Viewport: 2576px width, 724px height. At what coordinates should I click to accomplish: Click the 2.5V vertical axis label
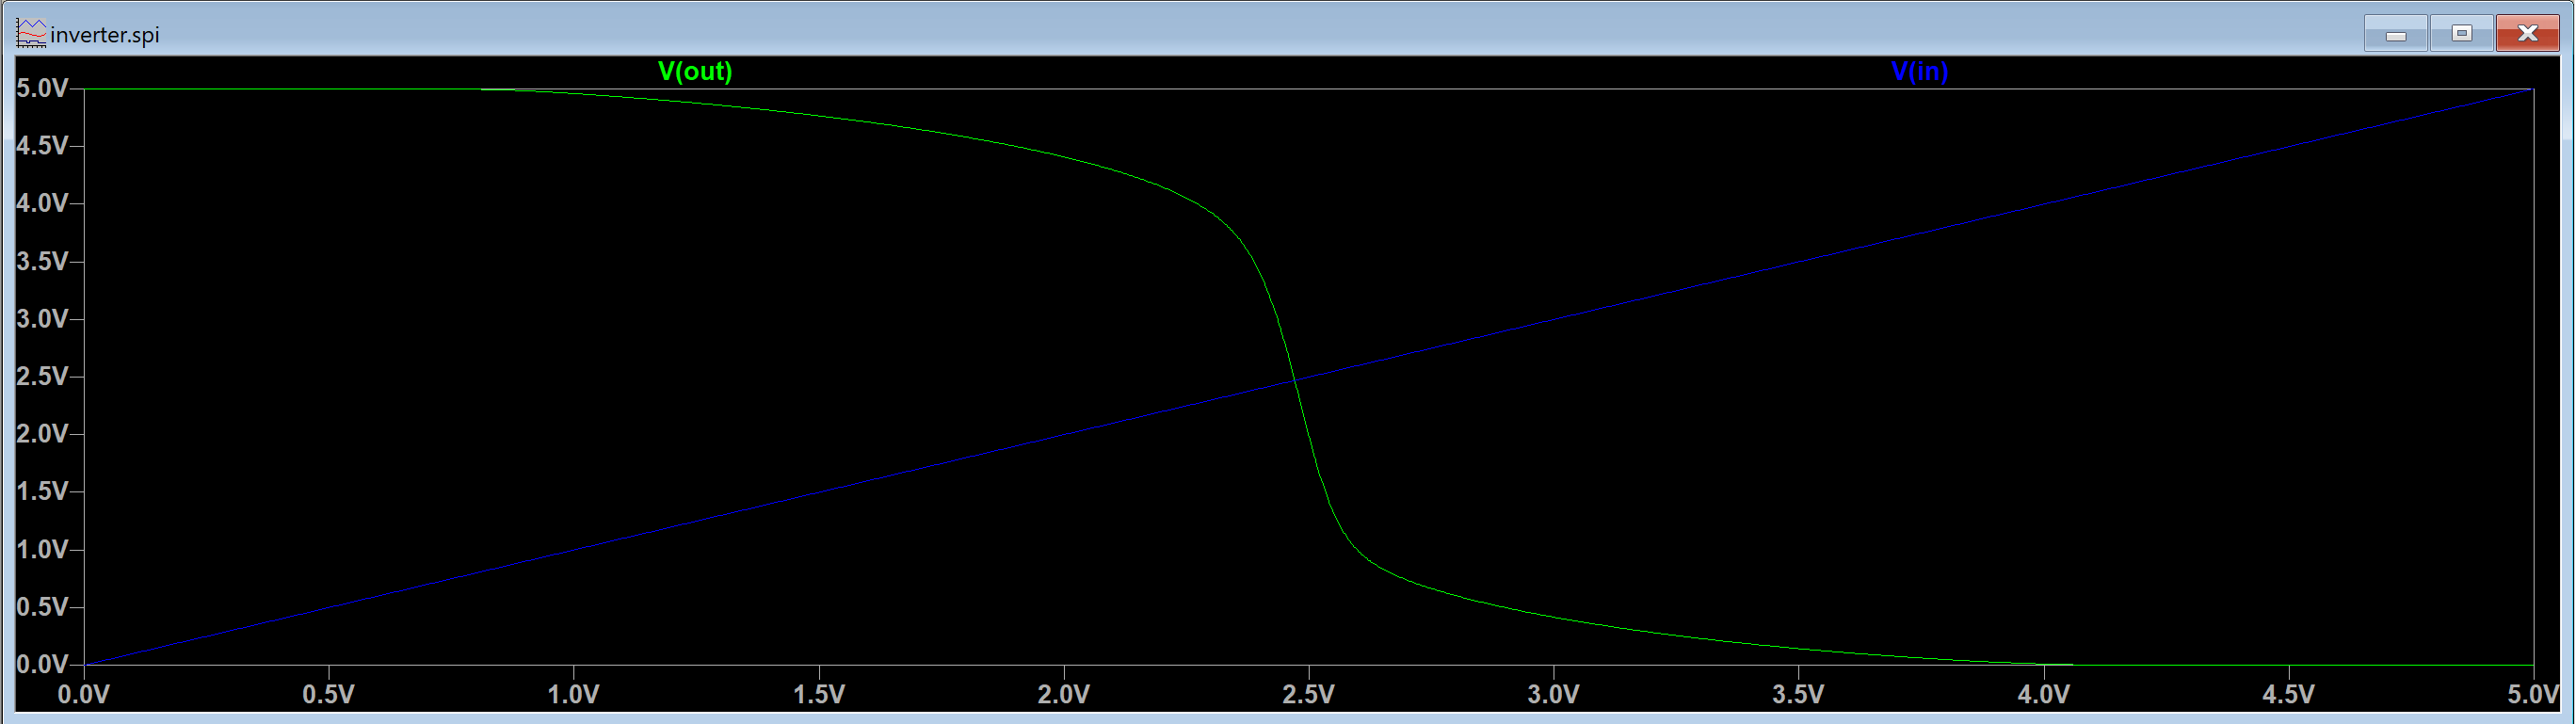[42, 376]
